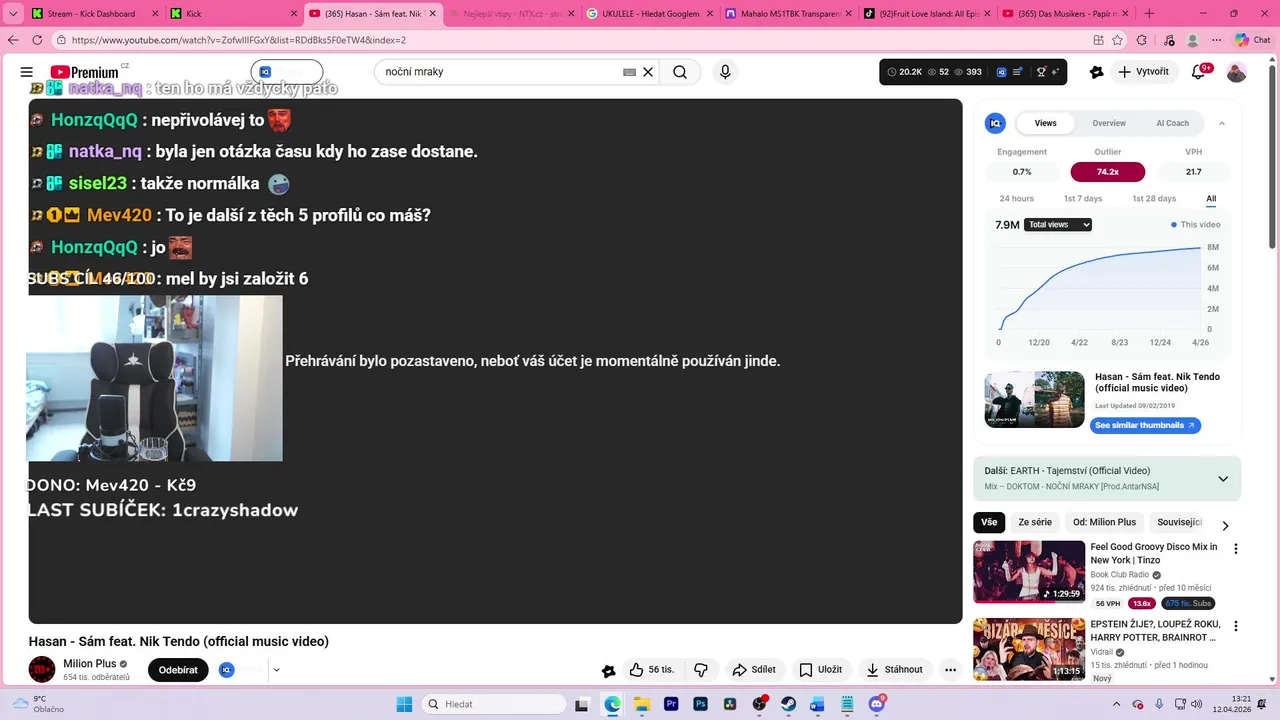This screenshot has height=720, width=1280.
Task: Select the Ze série filter chip
Action: pos(1035,522)
